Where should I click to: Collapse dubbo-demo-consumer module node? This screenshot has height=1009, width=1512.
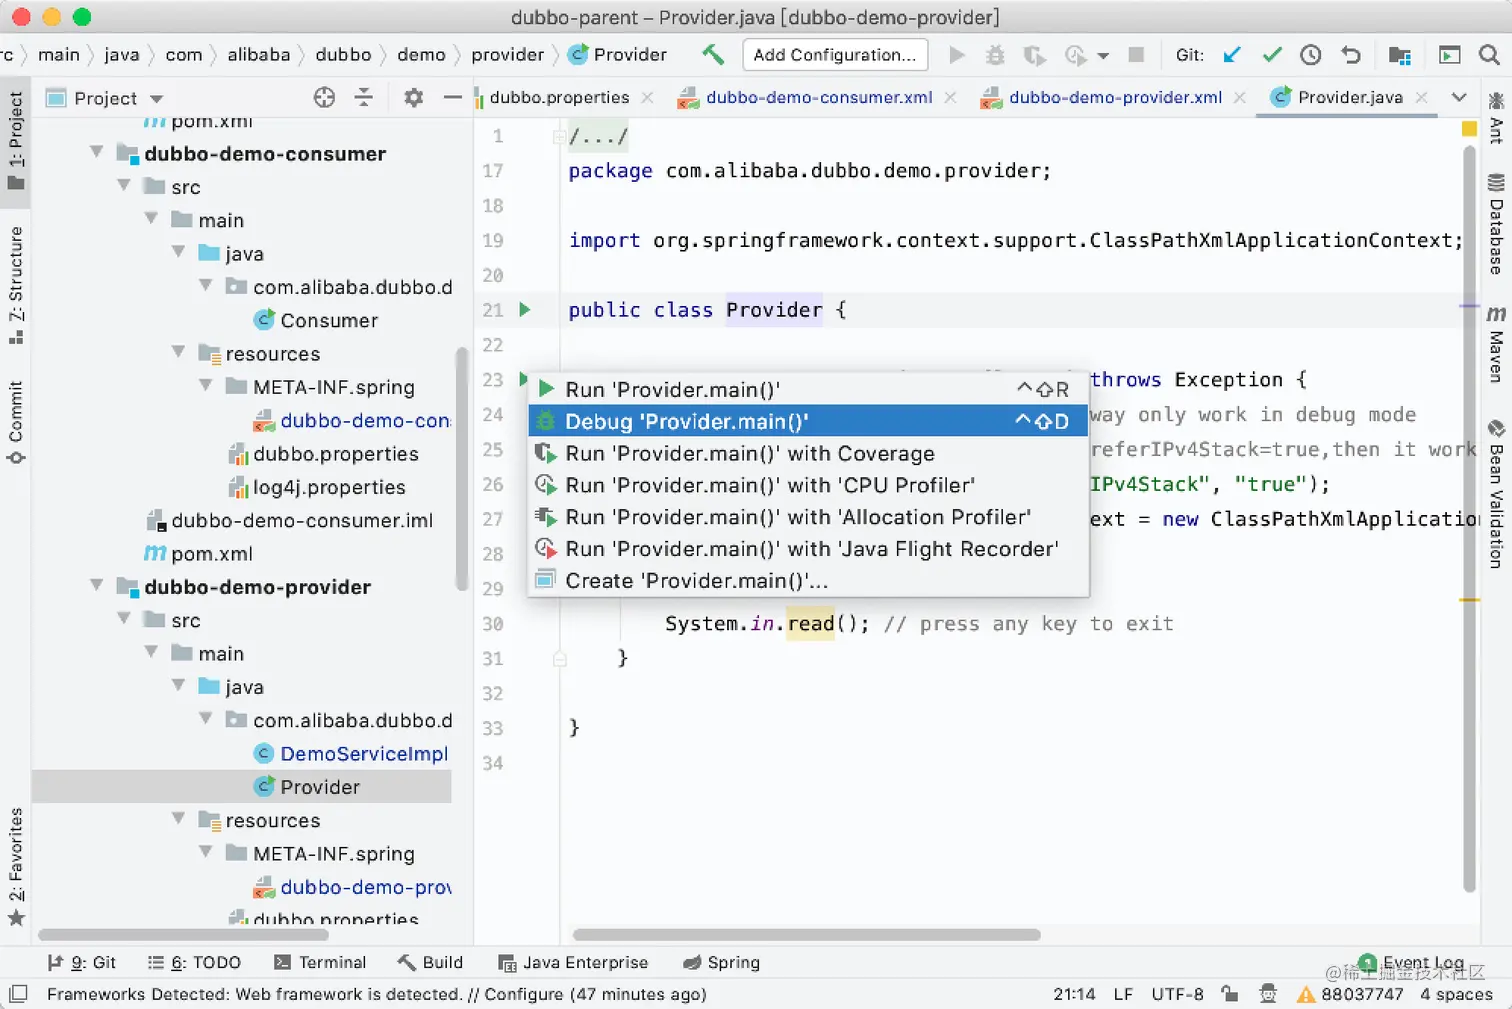(x=97, y=153)
